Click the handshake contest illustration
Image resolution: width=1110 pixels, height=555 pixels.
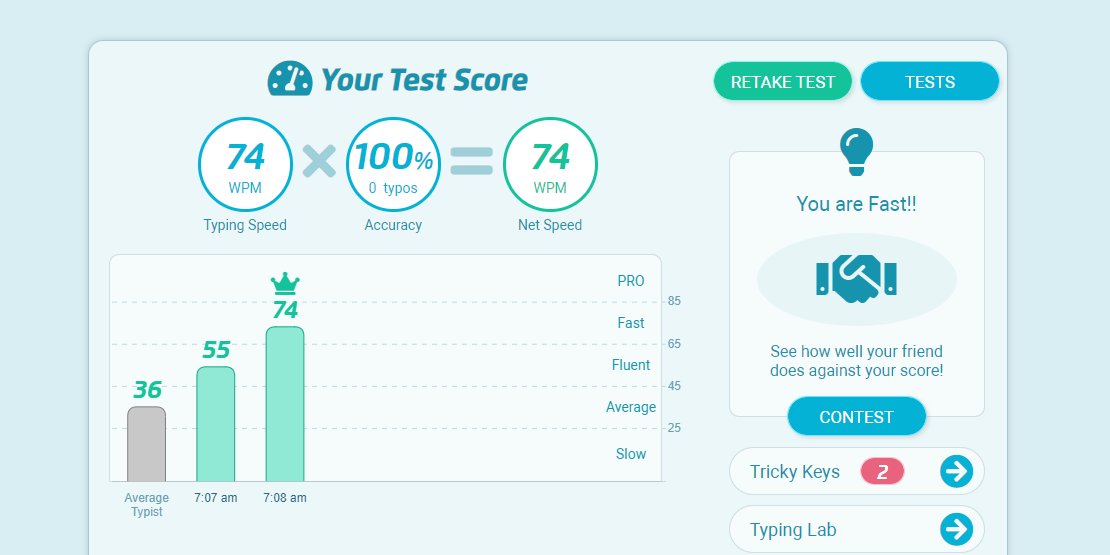856,278
